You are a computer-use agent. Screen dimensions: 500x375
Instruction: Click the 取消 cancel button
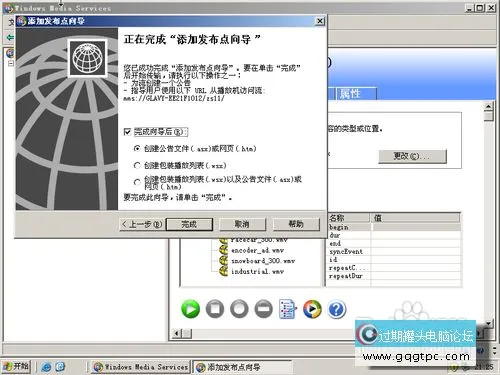(242, 224)
